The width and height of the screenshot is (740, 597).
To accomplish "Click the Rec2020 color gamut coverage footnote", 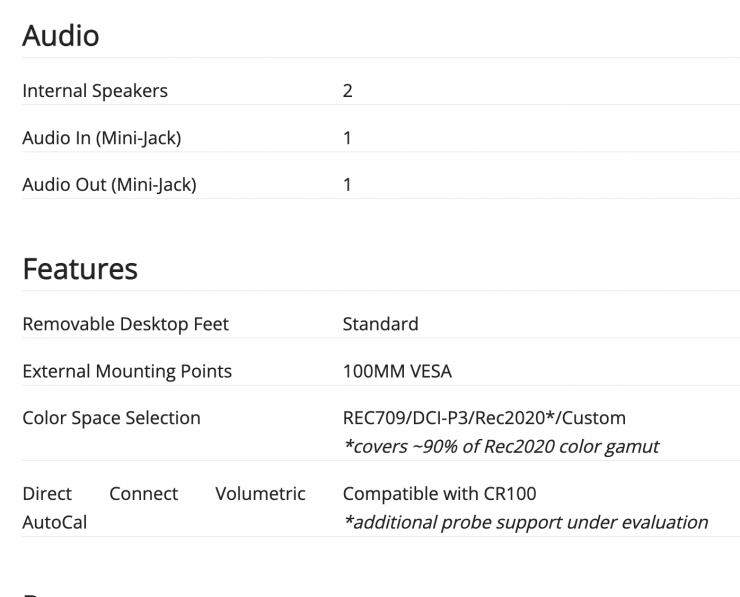I will click(500, 446).
